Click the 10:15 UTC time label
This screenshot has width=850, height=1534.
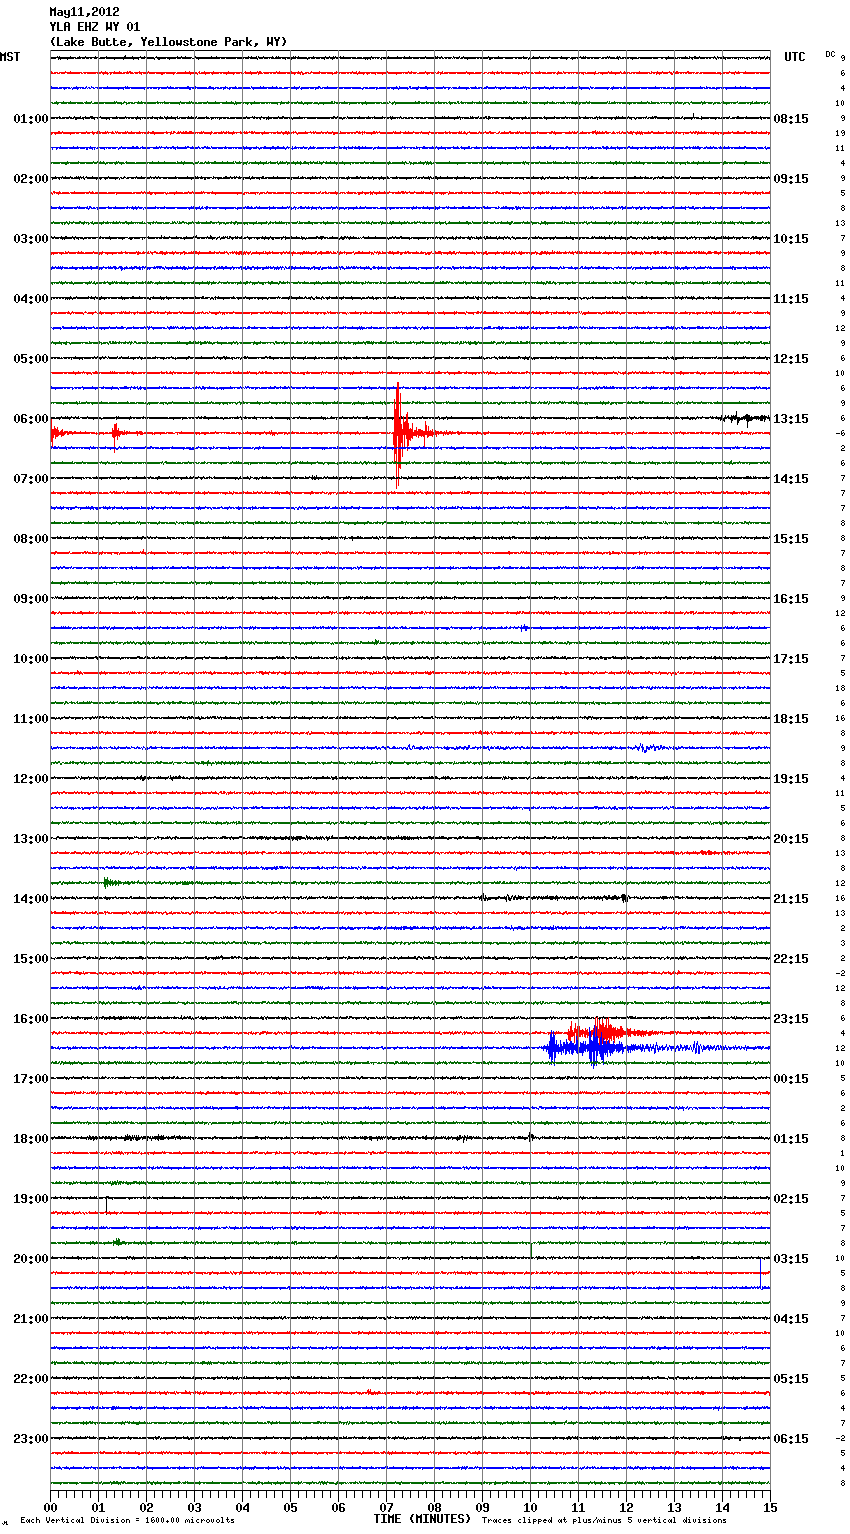(791, 238)
